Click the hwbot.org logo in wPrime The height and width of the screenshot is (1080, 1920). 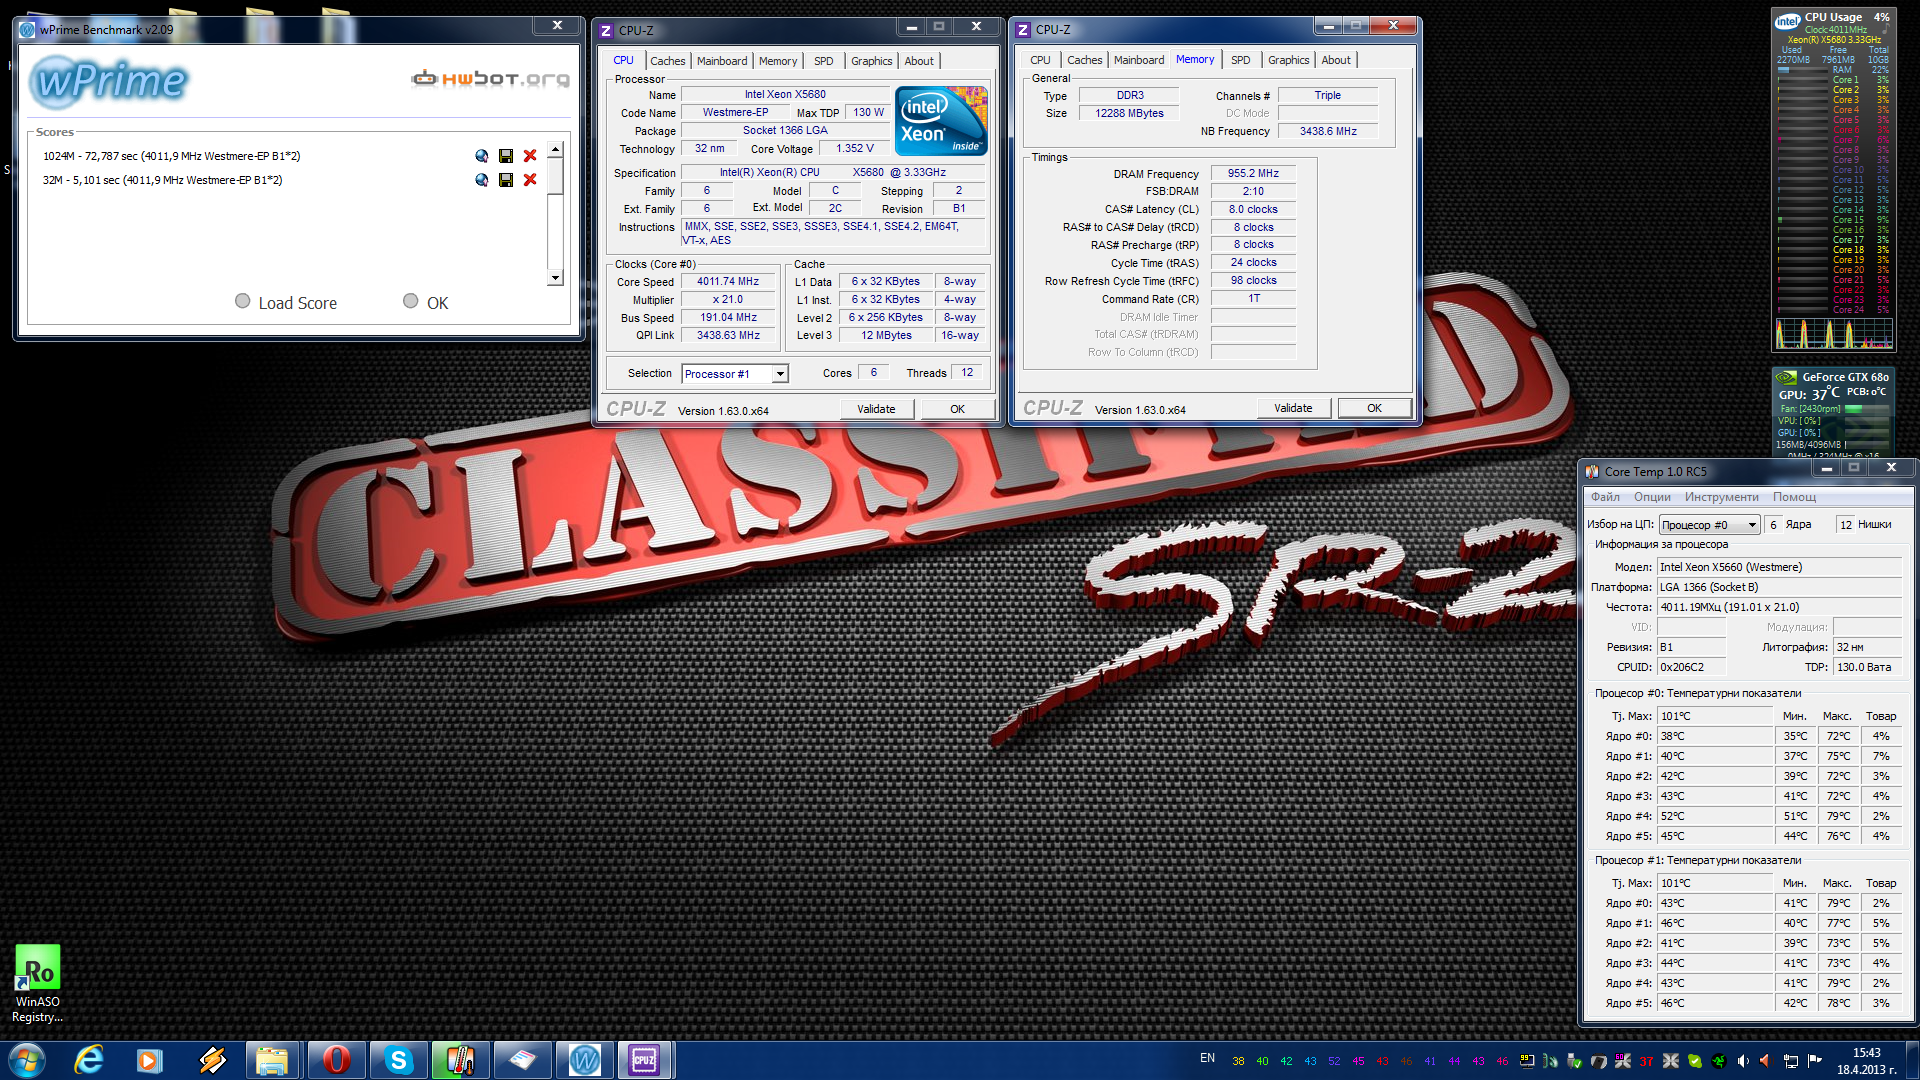491,78
